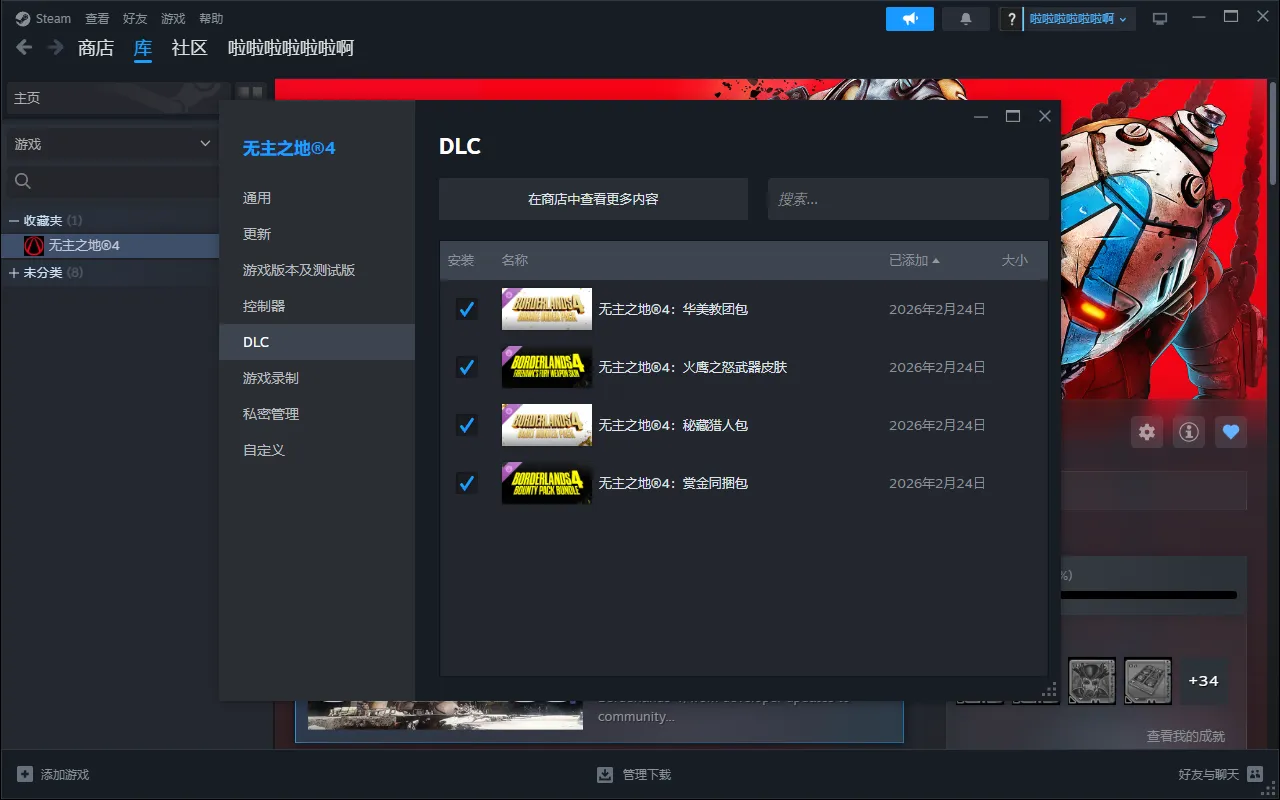Open the 游戏 filter dropdown
Image resolution: width=1280 pixels, height=800 pixels.
(x=112, y=144)
